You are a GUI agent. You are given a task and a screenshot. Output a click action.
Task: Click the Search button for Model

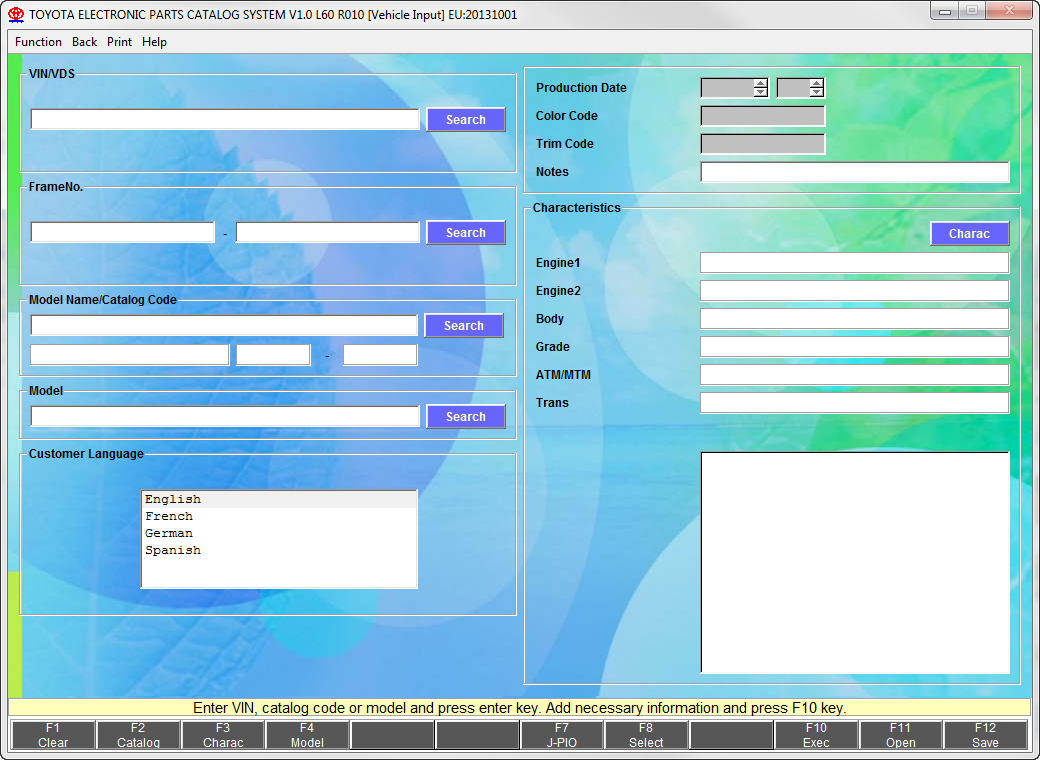(x=466, y=416)
